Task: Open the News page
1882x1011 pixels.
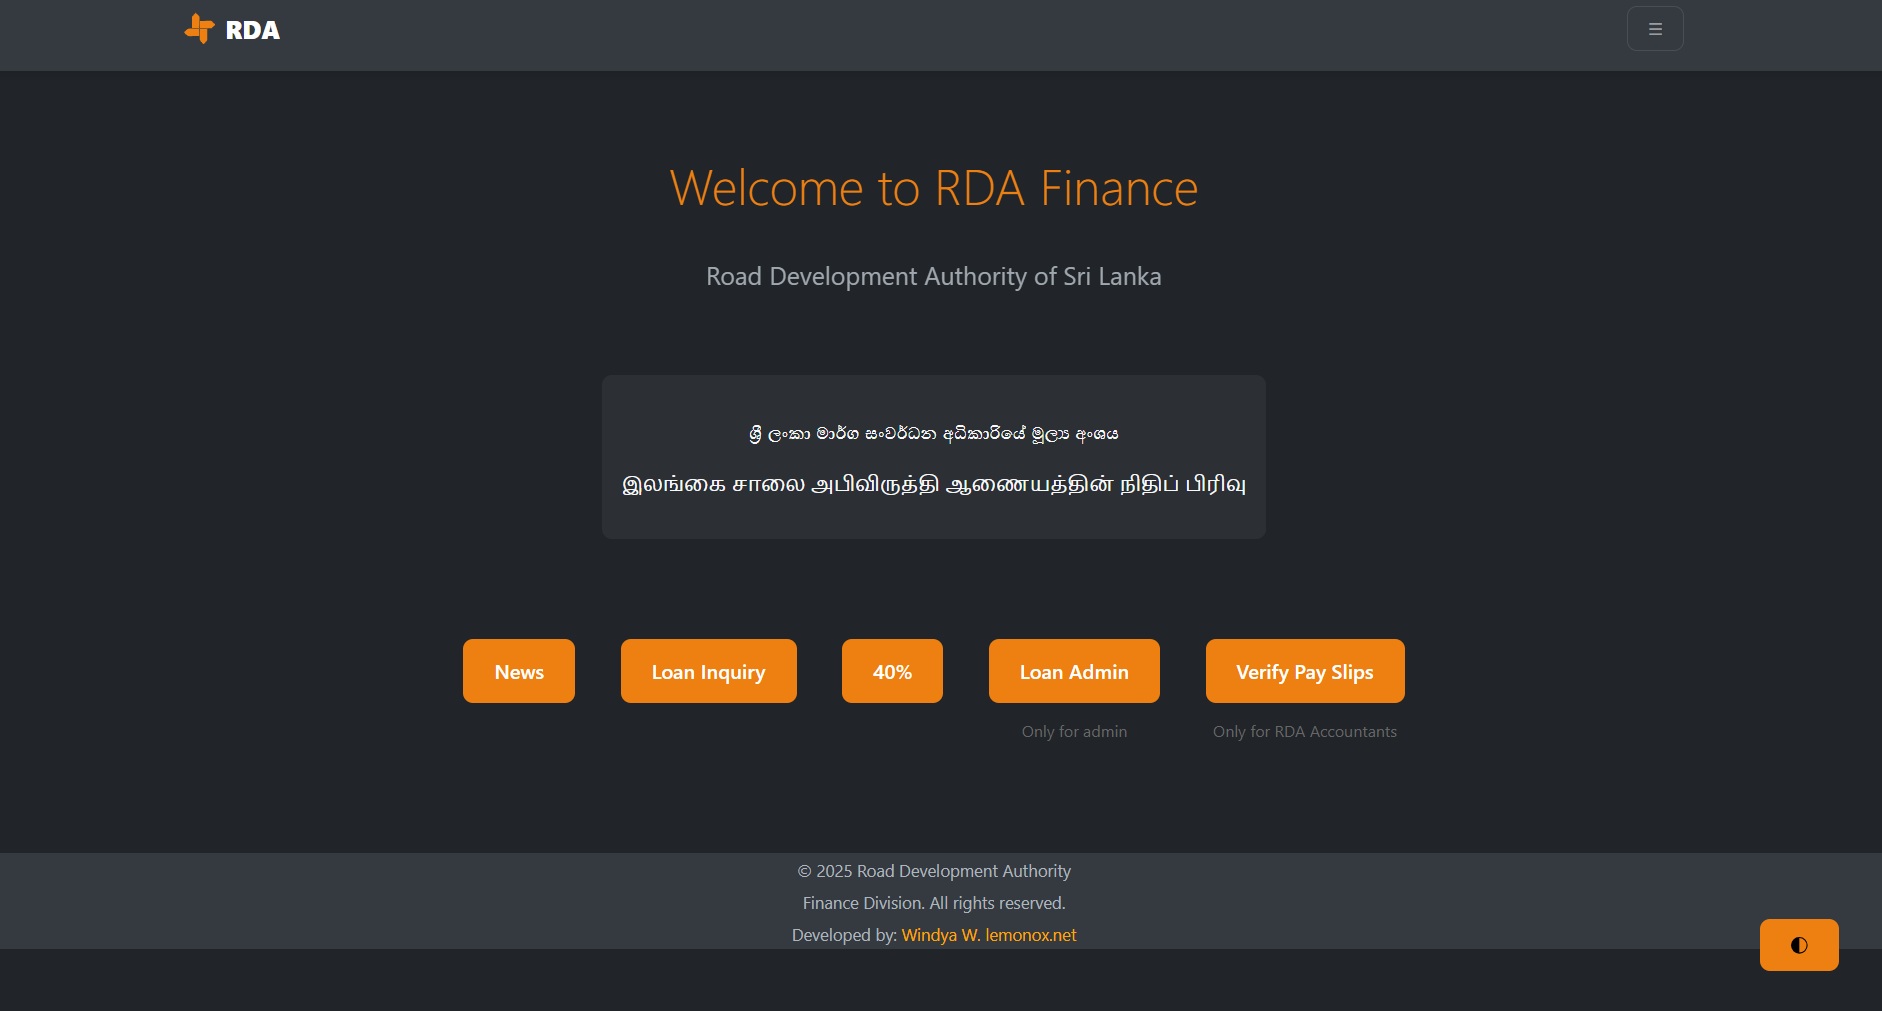Action: [x=518, y=671]
